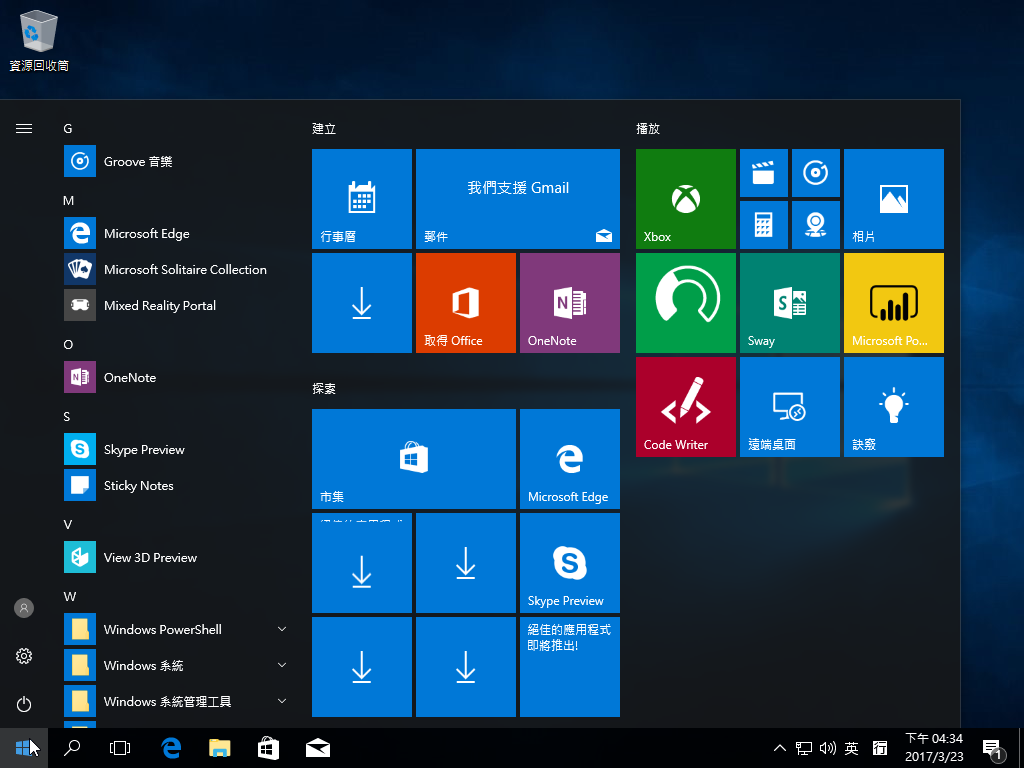1024x768 pixels.
Task: Expand Start menu hamburger navigation
Action: point(24,129)
